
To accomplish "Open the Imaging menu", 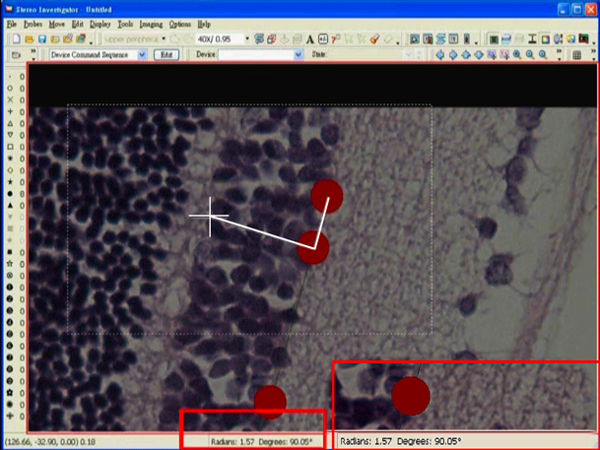I will click(151, 23).
